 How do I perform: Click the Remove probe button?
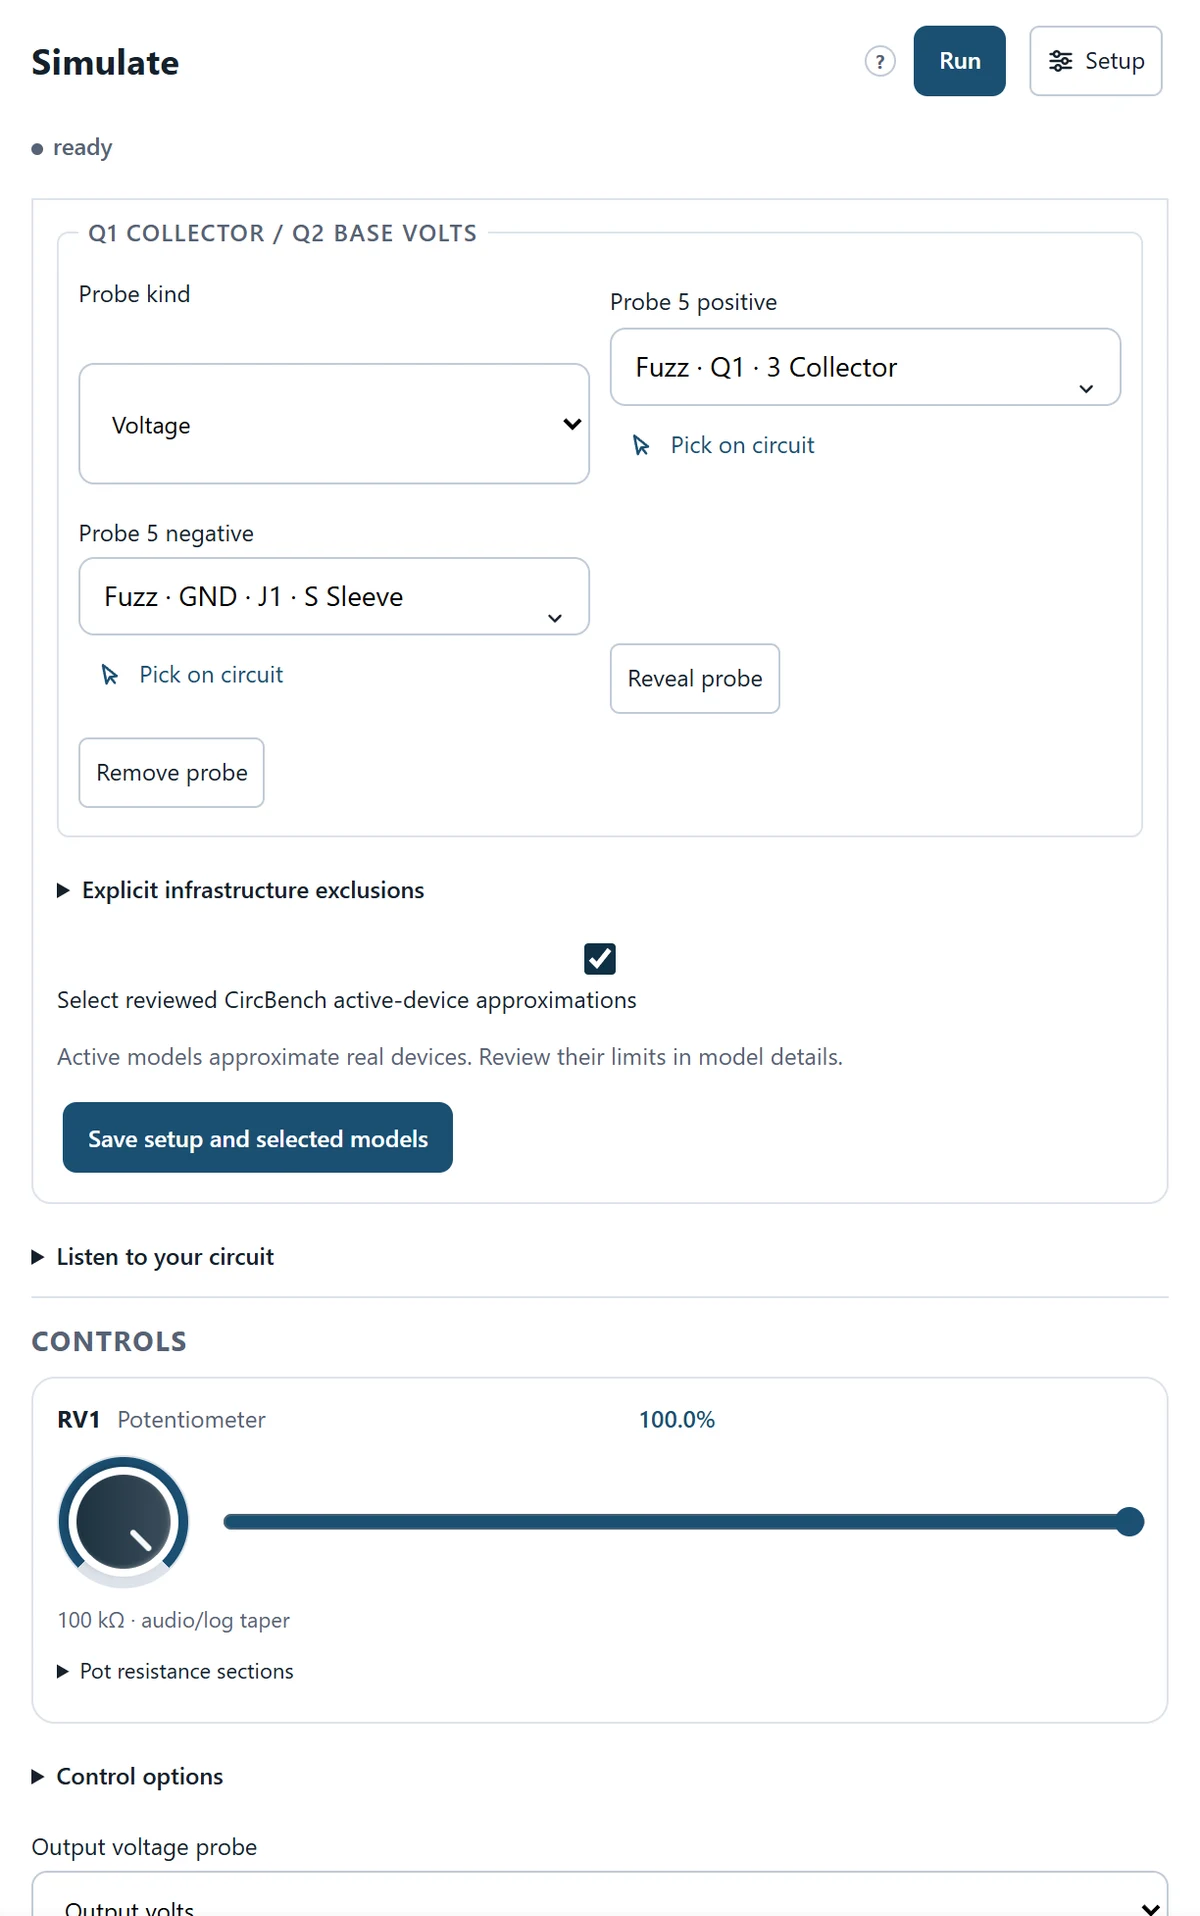172,773
